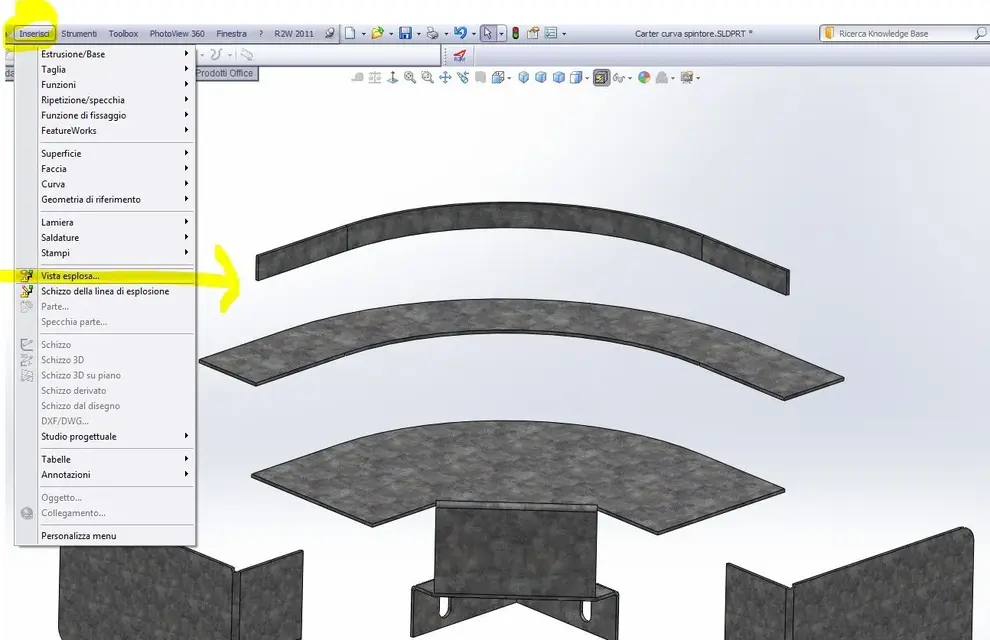Open the New document dropdown arrow
This screenshot has width=990, height=640.
(x=364, y=34)
